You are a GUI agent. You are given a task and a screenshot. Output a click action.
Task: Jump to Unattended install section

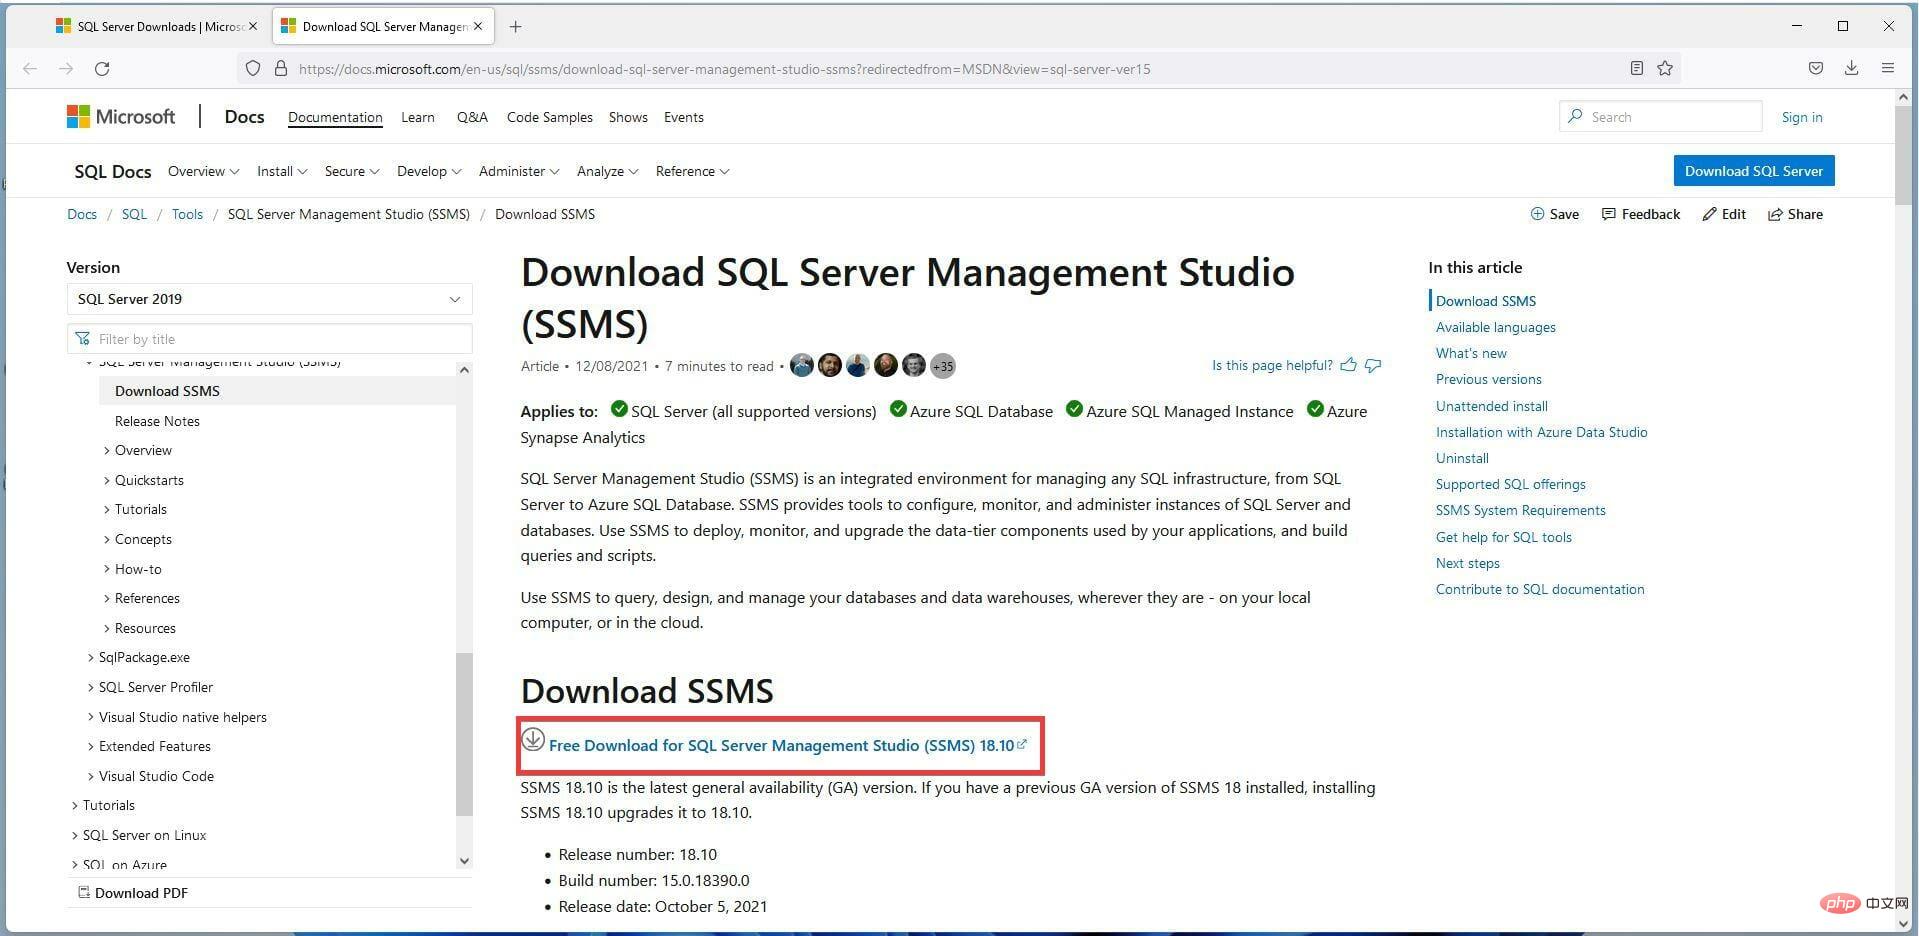(x=1491, y=406)
